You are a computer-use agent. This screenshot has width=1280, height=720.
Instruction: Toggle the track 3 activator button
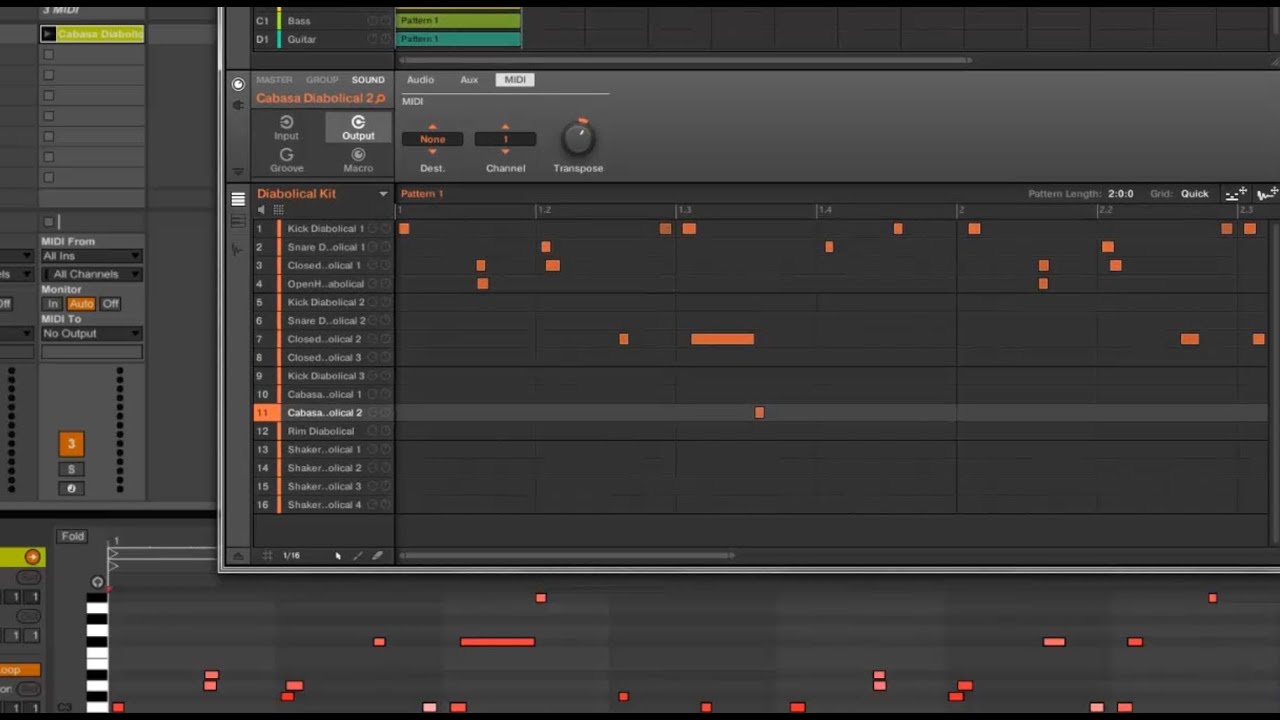(x=71, y=444)
